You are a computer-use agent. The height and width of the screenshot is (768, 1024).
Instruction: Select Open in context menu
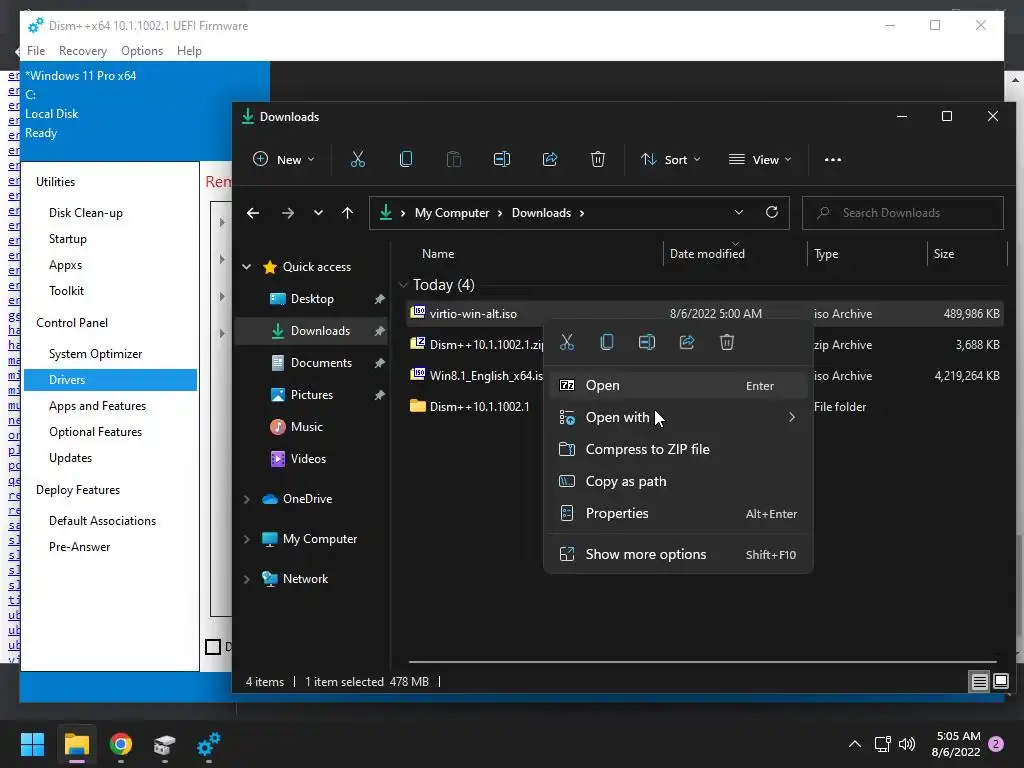678,385
